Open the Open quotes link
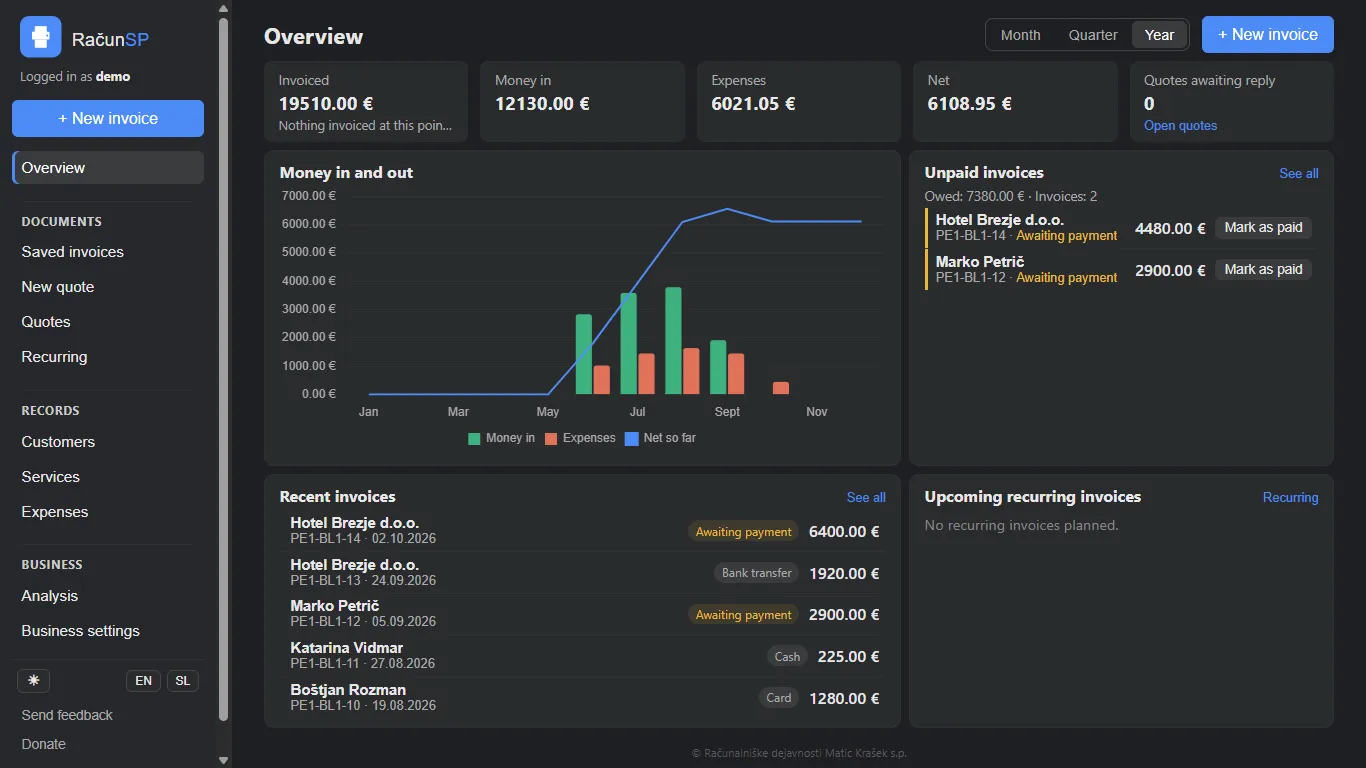The width and height of the screenshot is (1366, 768). (x=1180, y=126)
